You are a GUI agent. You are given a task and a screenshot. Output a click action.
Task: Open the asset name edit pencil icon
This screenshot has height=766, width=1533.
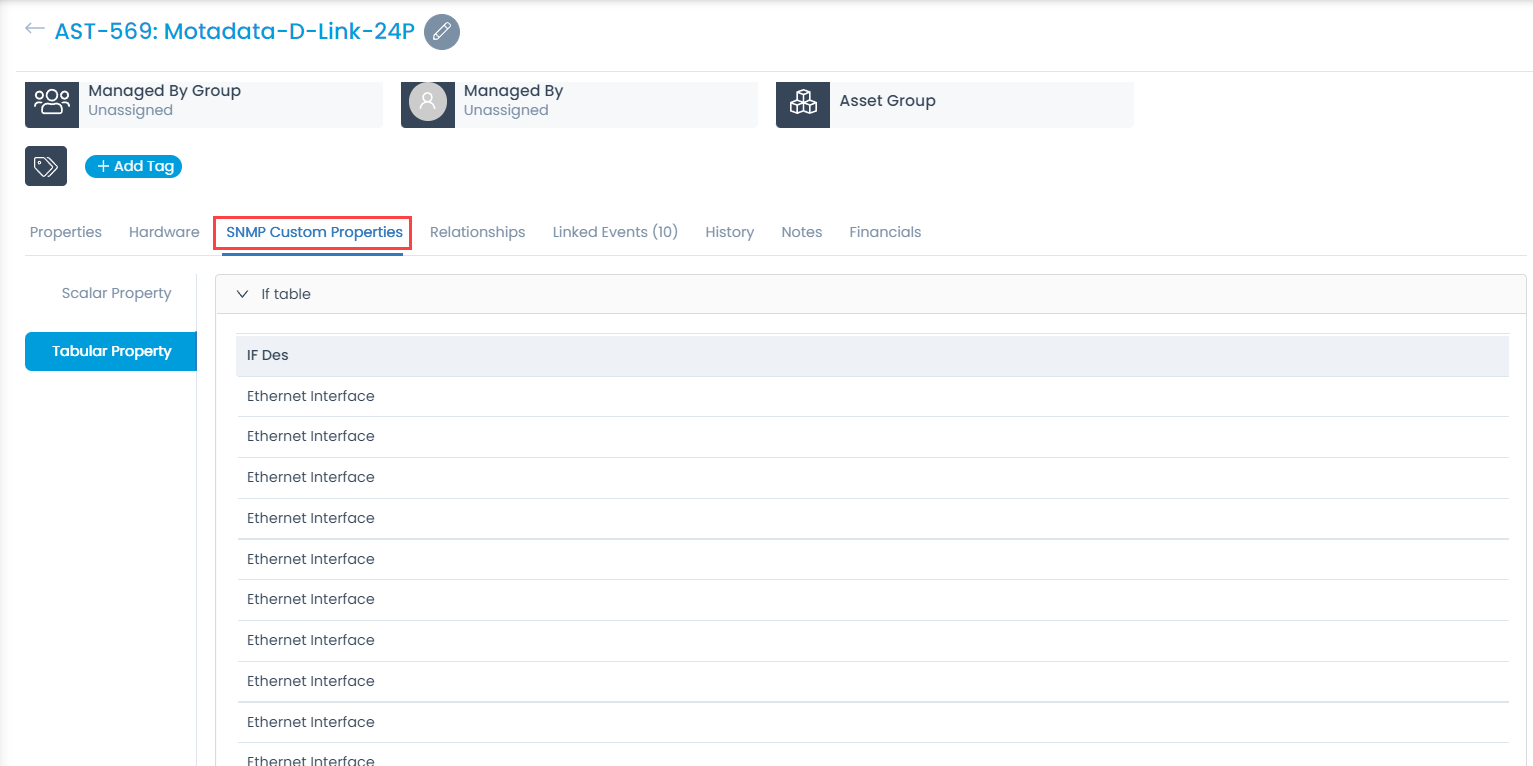[441, 31]
